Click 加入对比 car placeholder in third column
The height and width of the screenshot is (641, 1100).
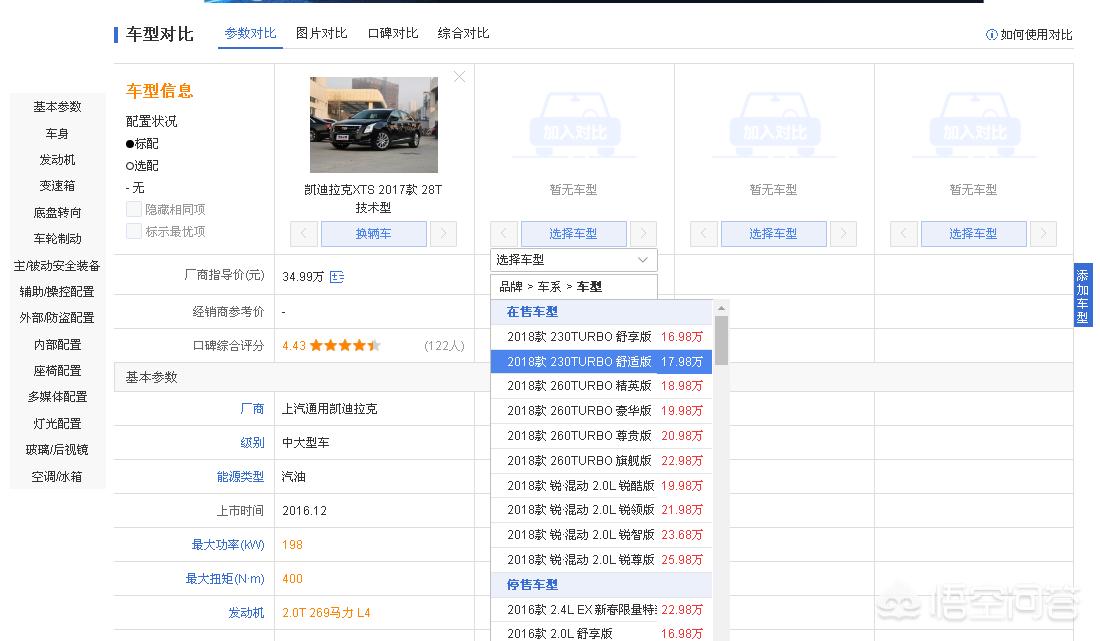774,125
